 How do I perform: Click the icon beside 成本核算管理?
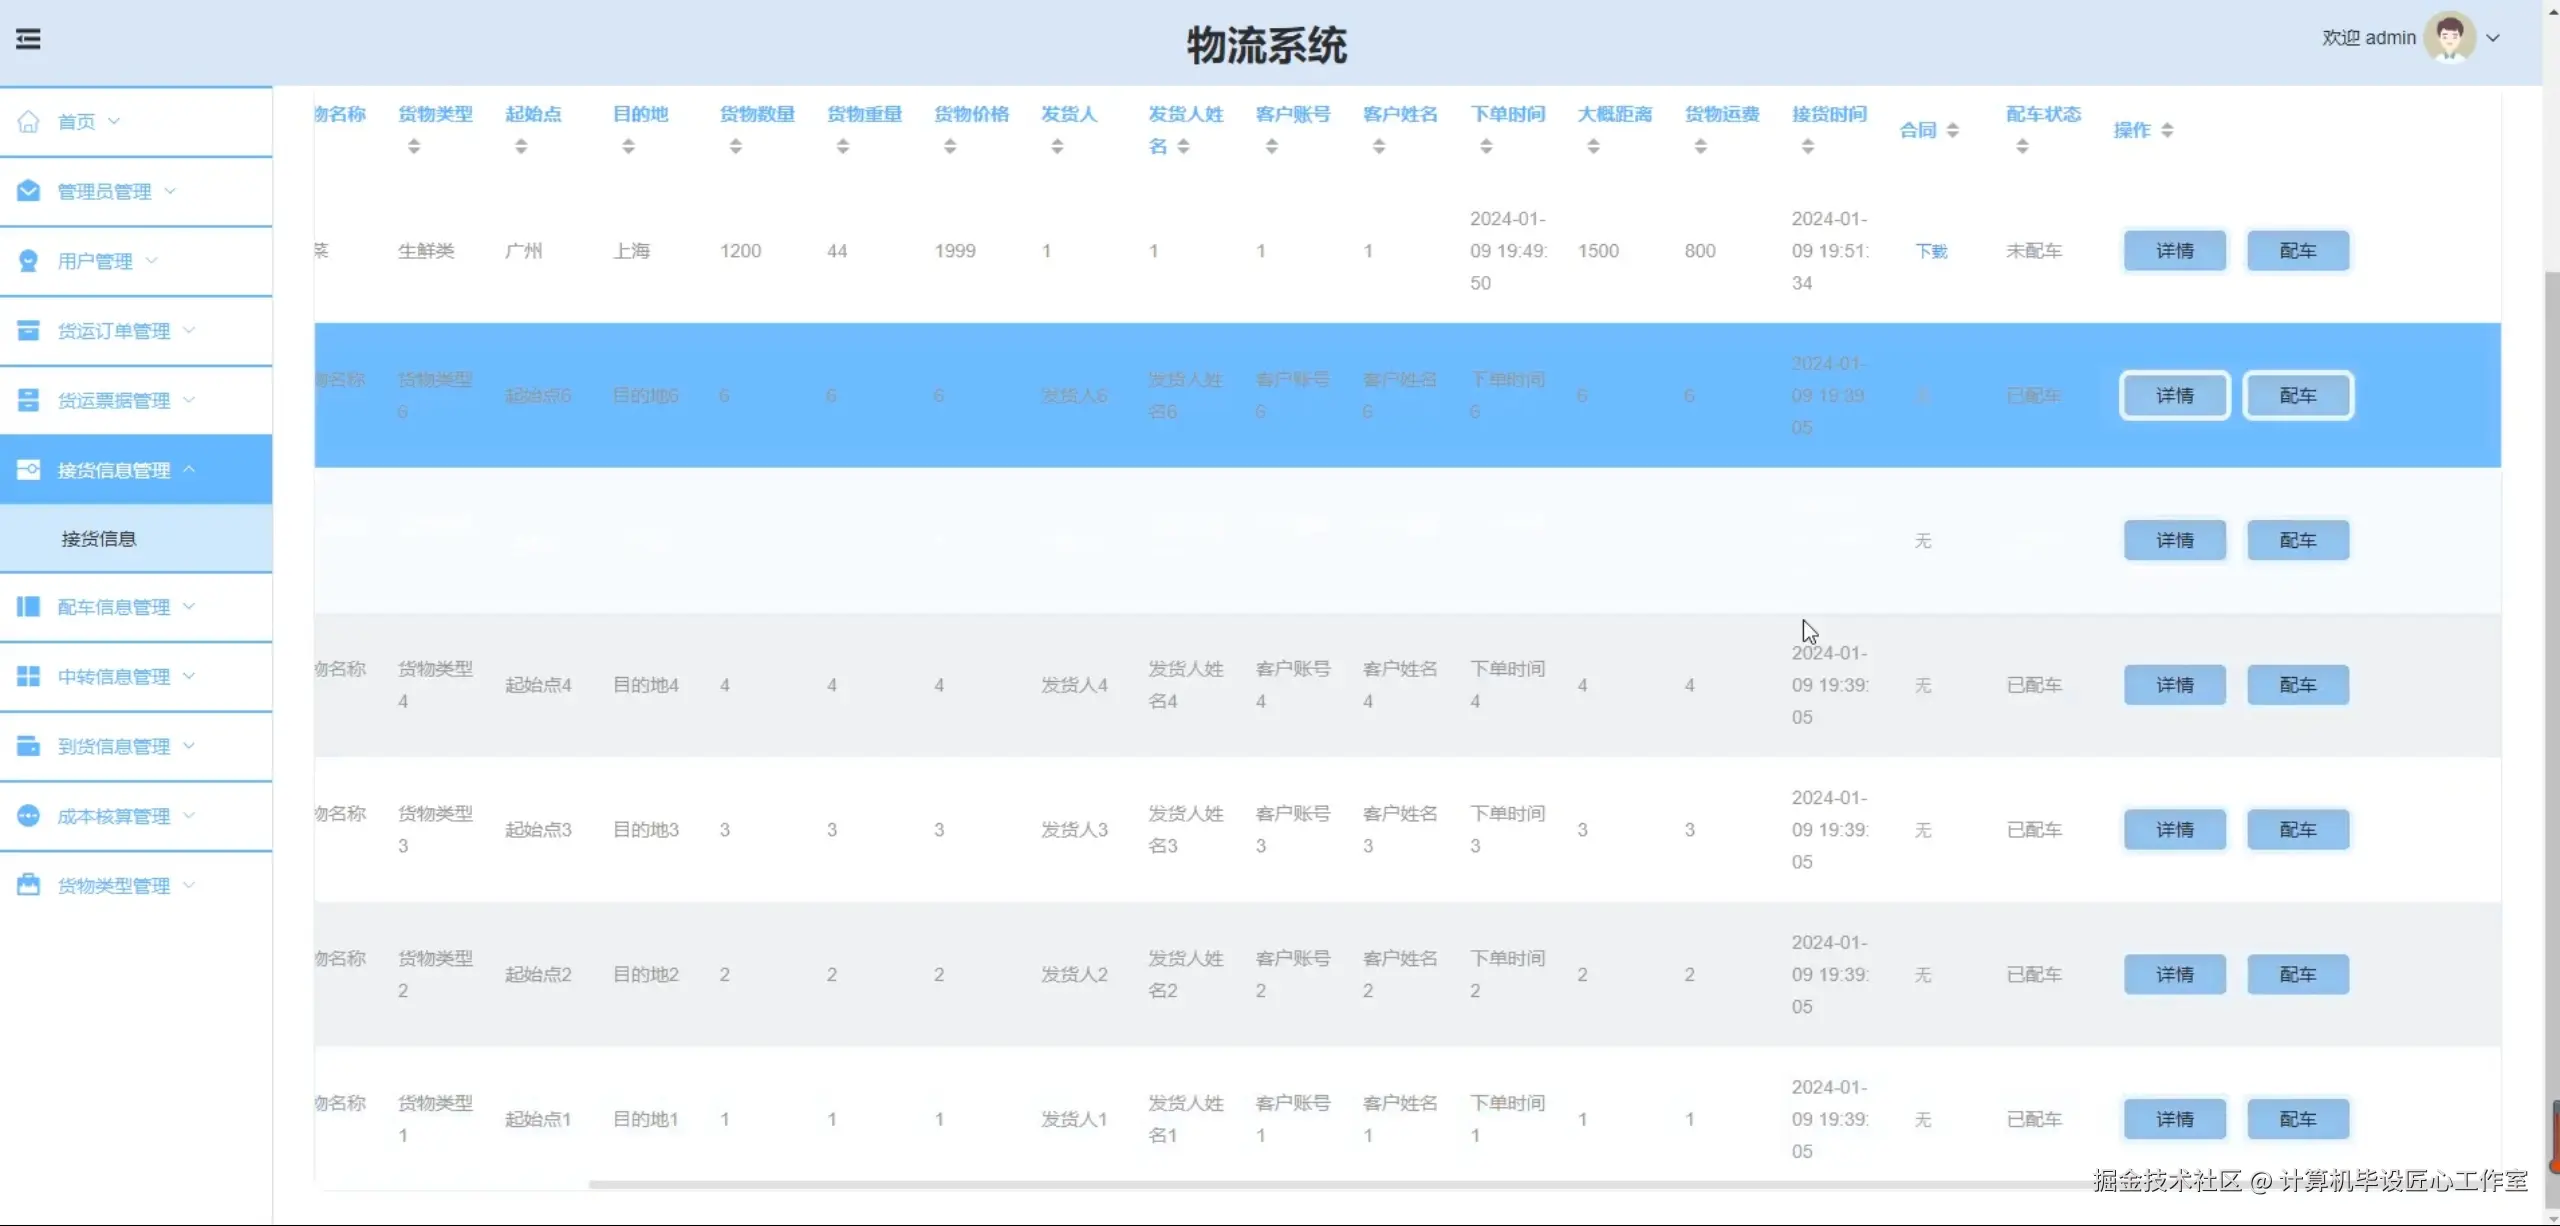(28, 816)
